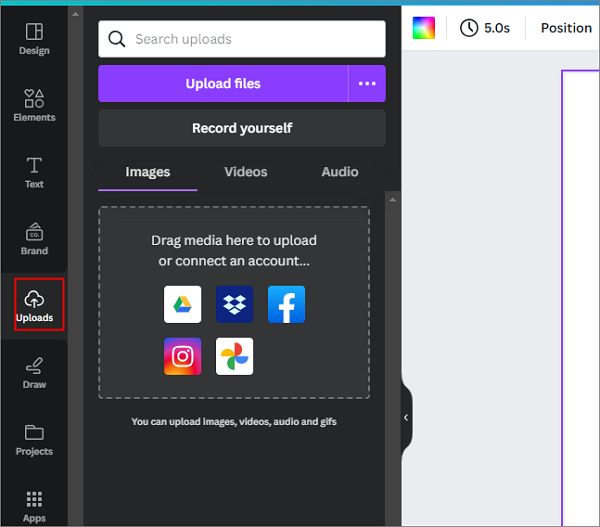Click the 'Drag media here to upload' text
This screenshot has height=527, width=600.
pyautogui.click(x=234, y=240)
